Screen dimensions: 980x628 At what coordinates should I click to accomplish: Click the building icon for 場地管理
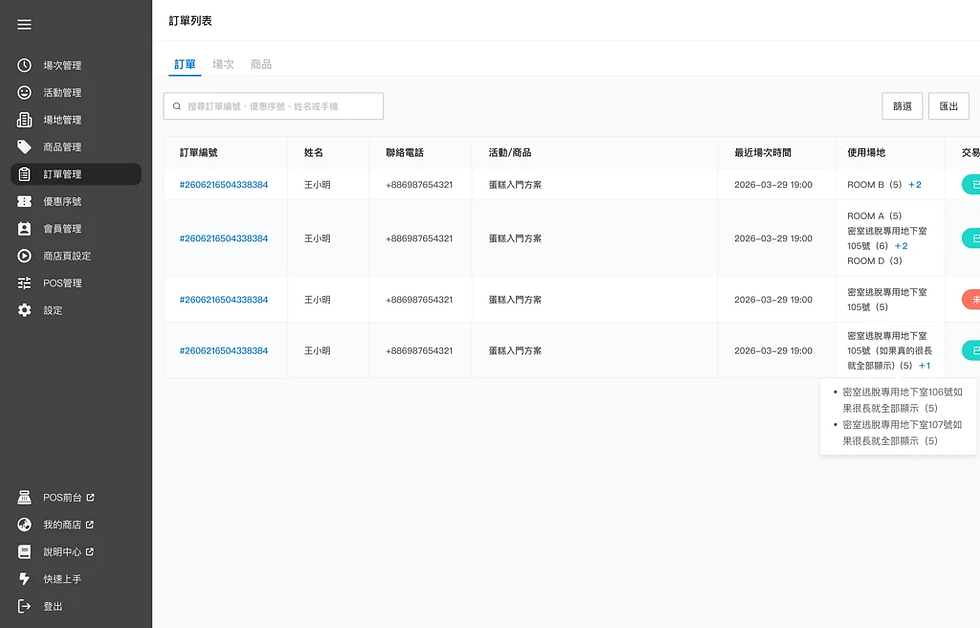(24, 119)
